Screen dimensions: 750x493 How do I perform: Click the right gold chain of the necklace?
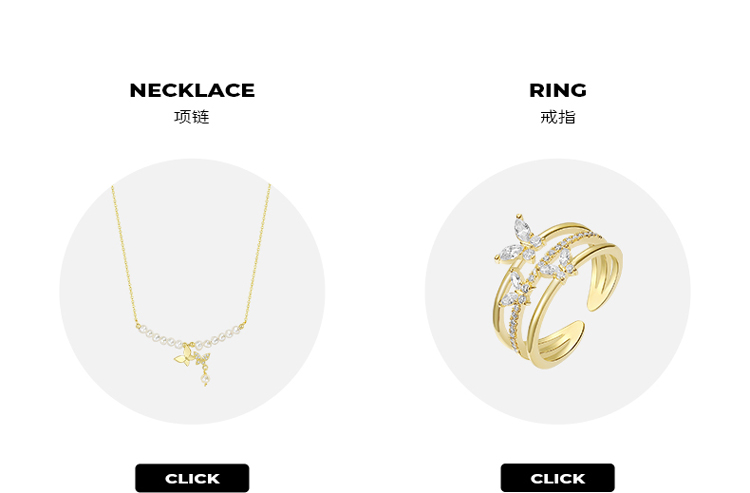pyautogui.click(x=257, y=253)
